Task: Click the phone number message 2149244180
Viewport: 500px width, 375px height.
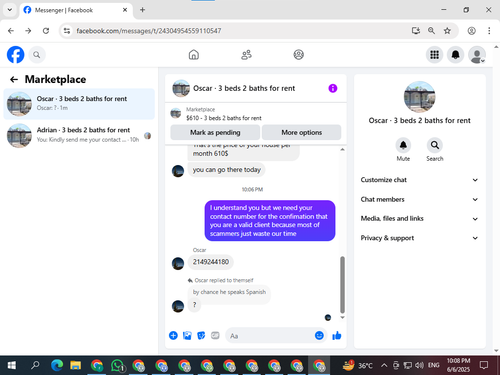Action: click(211, 262)
